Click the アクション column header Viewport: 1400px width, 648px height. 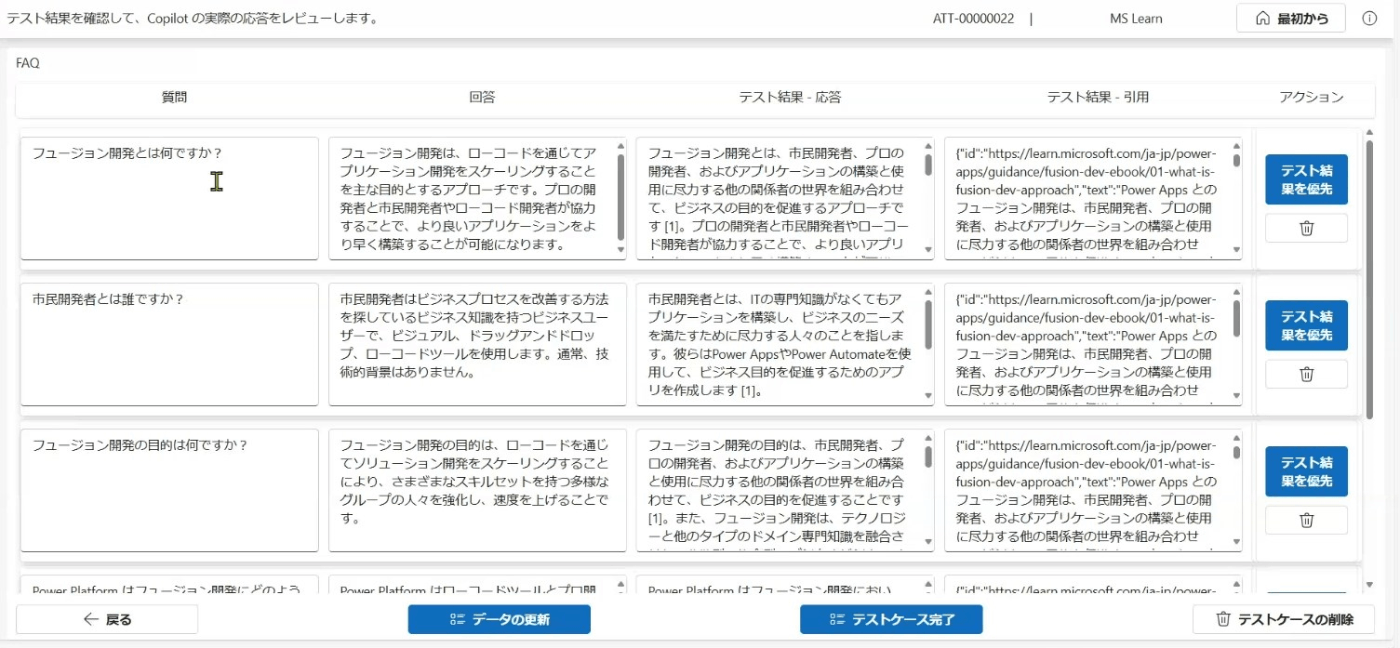tap(1311, 97)
